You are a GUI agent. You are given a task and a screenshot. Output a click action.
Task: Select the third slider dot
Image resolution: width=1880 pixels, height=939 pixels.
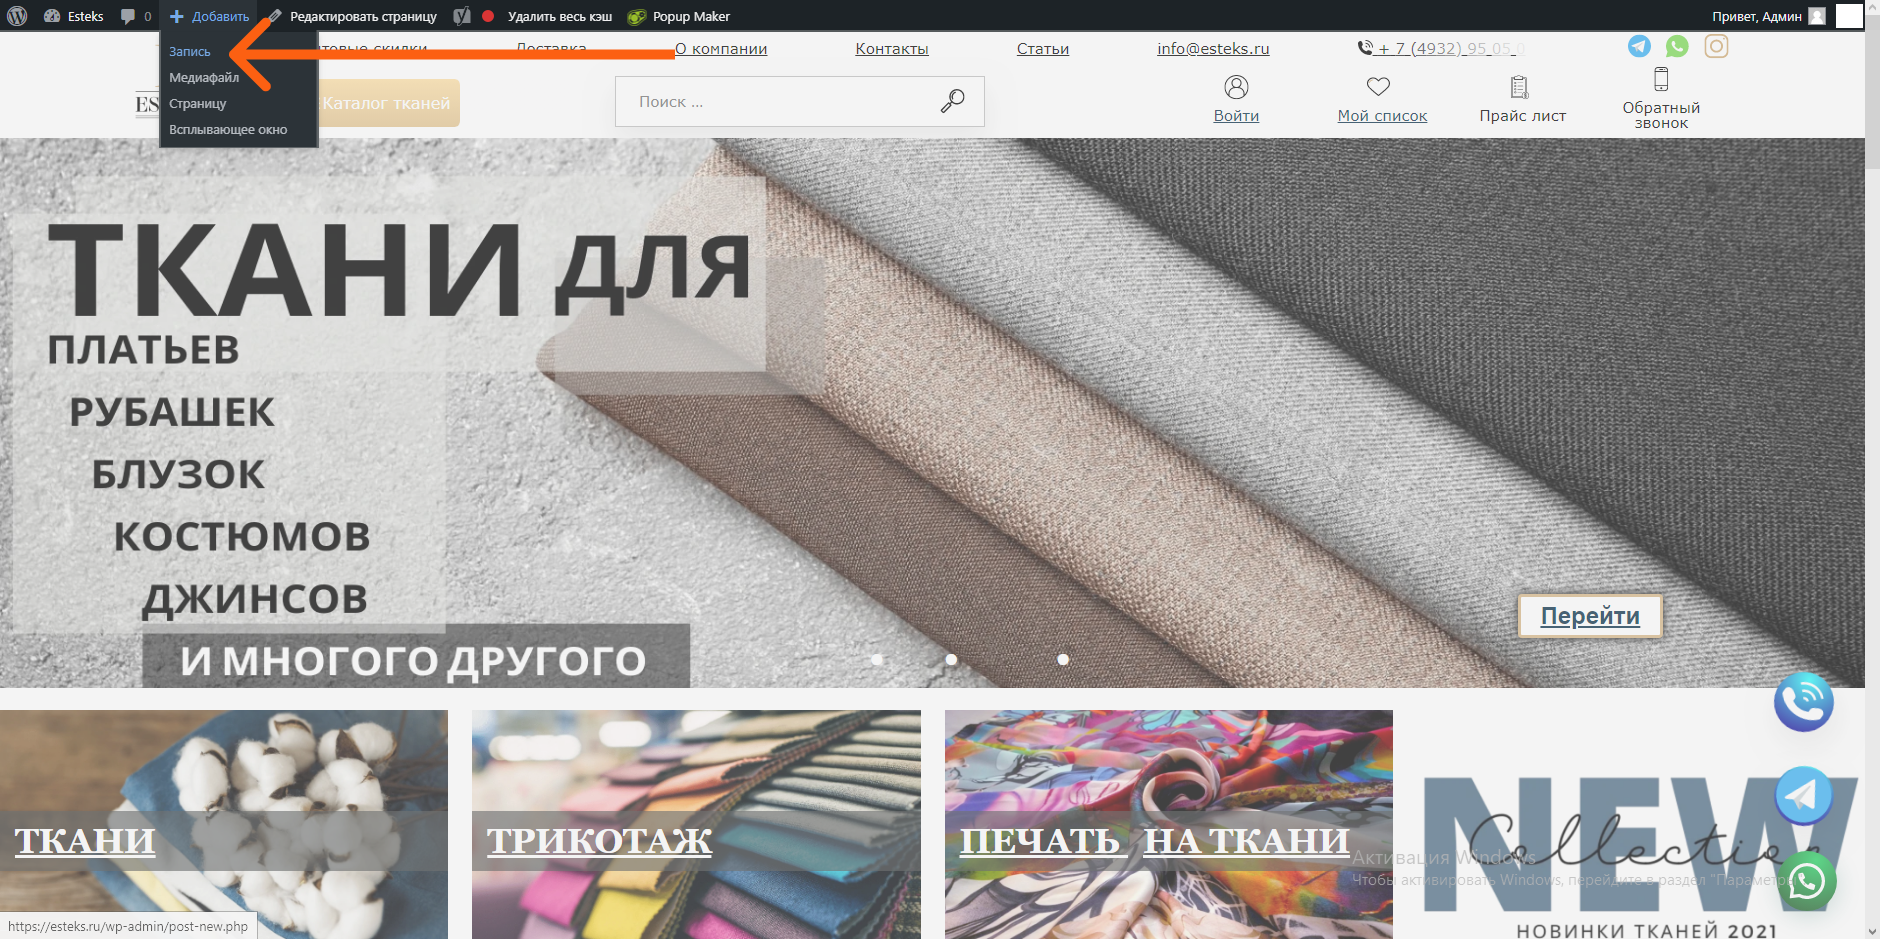point(1063,660)
